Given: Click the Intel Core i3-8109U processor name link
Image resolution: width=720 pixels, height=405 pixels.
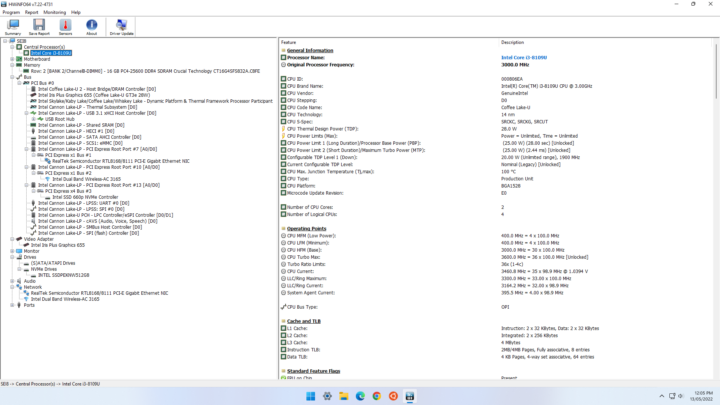Looking at the screenshot, I should (523, 57).
